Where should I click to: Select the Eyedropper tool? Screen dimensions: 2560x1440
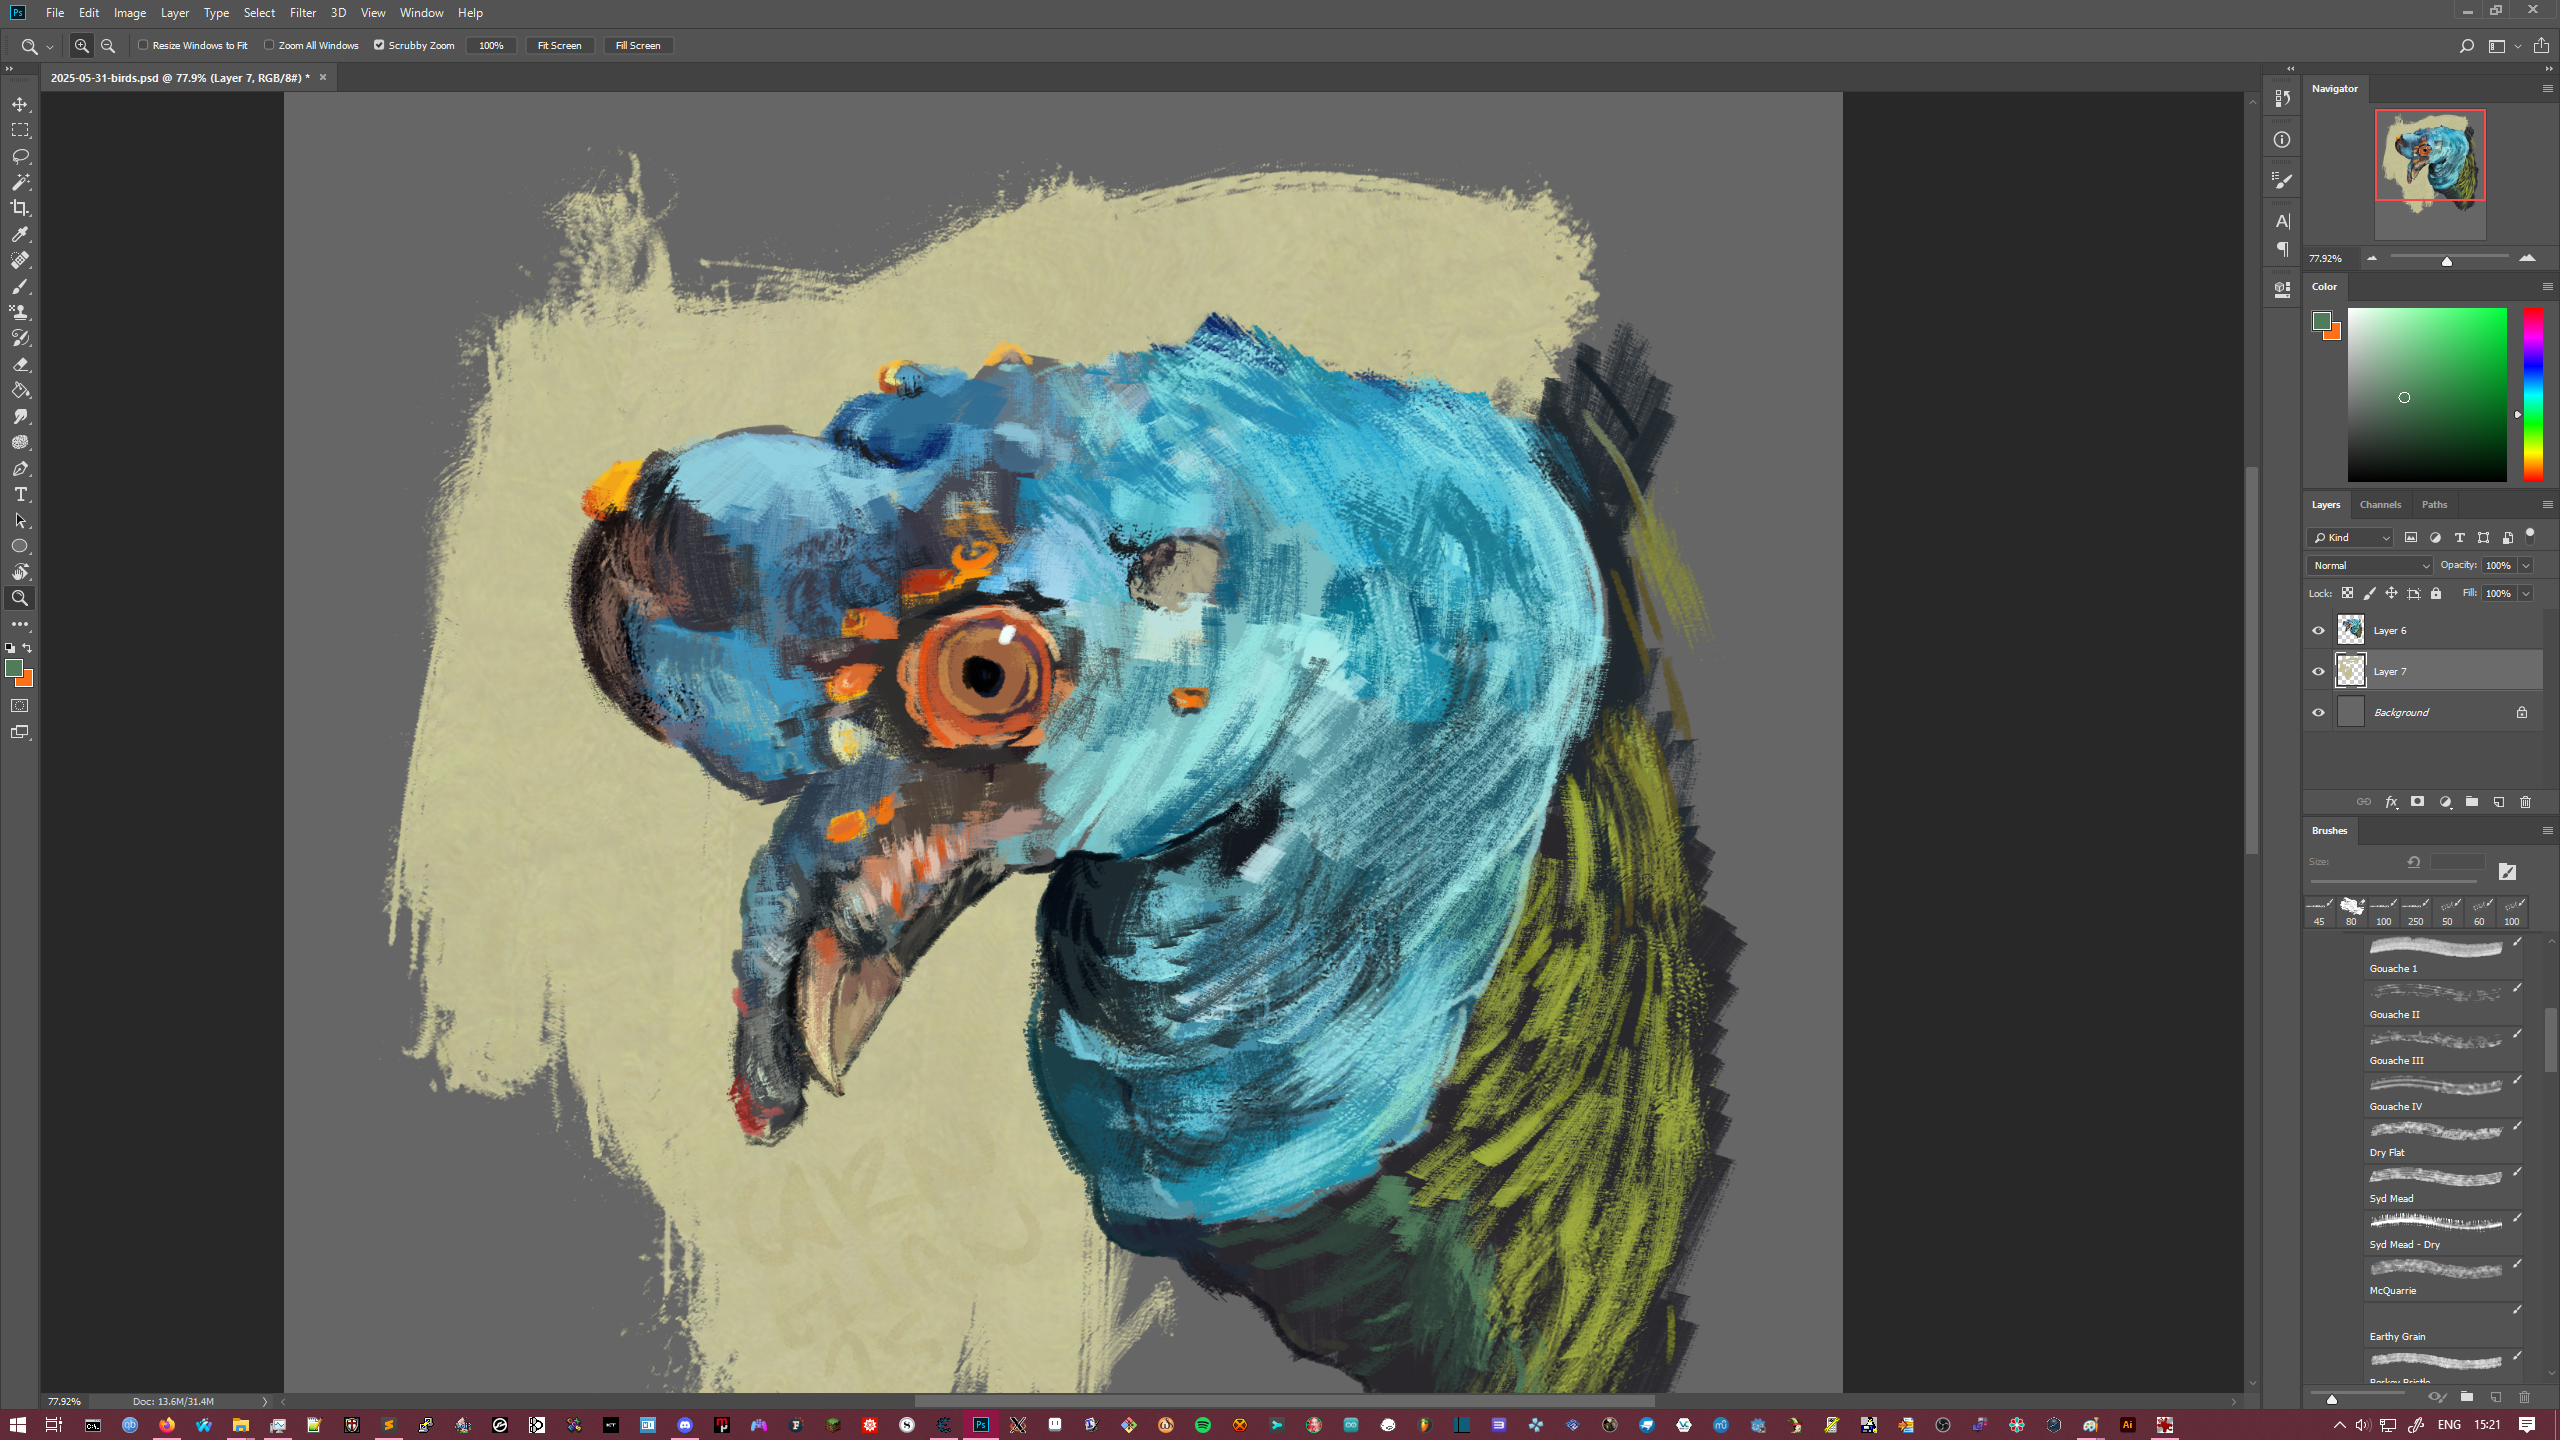tap(20, 234)
